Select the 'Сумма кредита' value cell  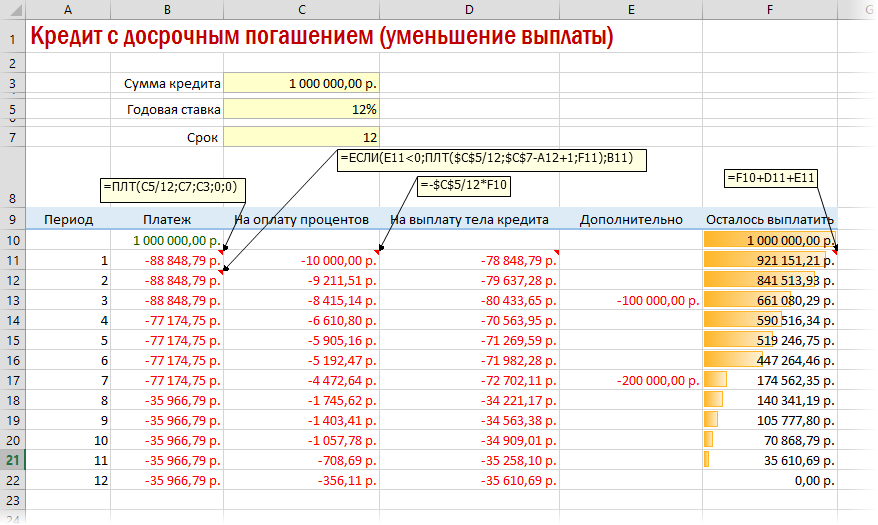301,84
